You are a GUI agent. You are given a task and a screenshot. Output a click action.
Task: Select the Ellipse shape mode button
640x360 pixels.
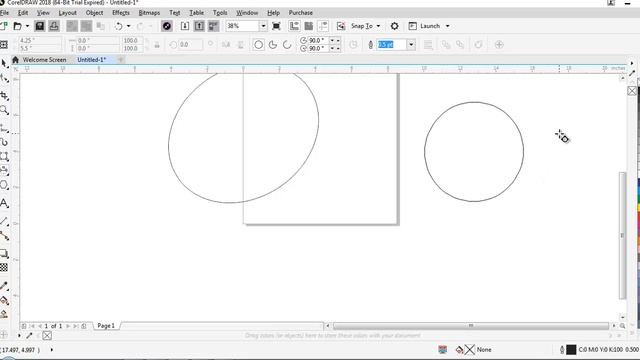[258, 44]
